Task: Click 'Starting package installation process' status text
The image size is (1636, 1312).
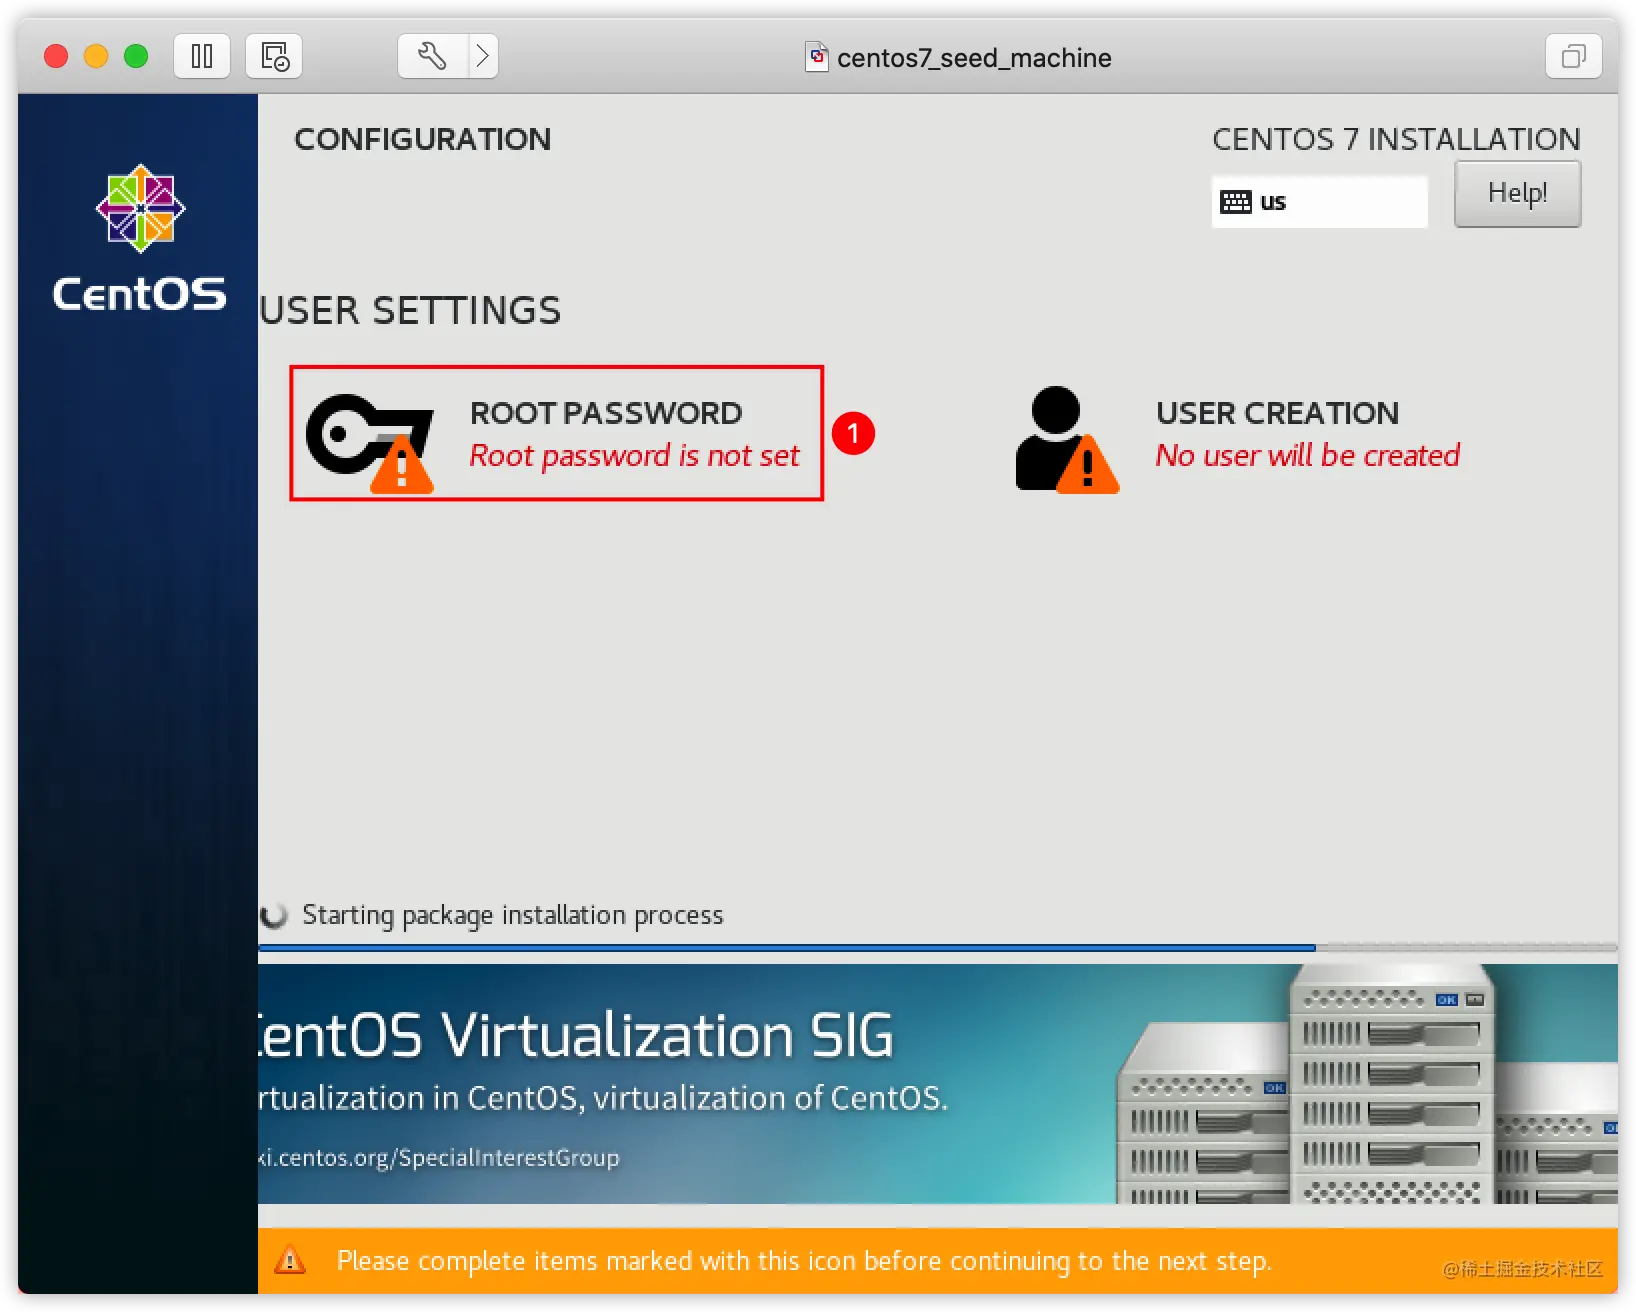Action: pyautogui.click(x=513, y=915)
